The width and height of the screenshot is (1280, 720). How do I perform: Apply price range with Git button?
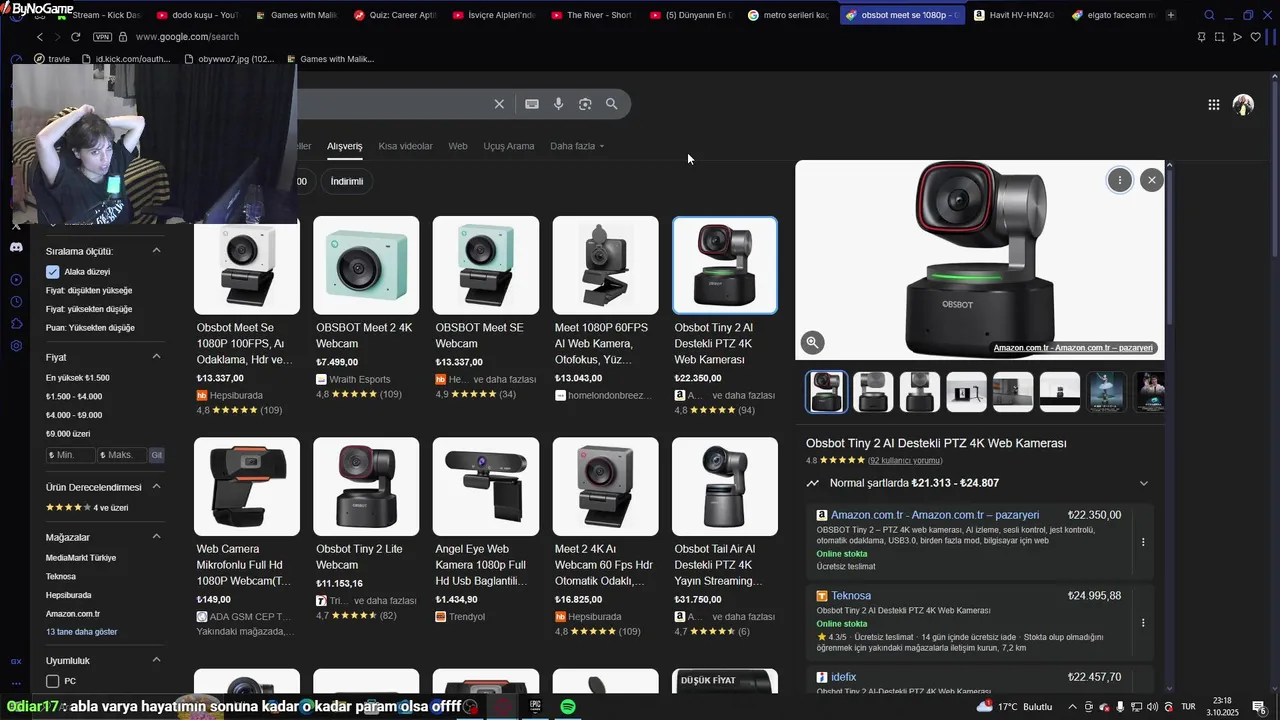click(x=157, y=455)
